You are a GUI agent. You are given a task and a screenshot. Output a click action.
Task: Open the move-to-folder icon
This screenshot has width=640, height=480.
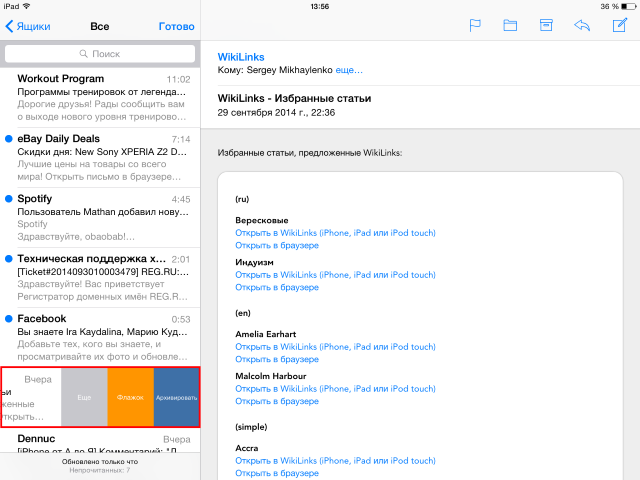(x=510, y=26)
